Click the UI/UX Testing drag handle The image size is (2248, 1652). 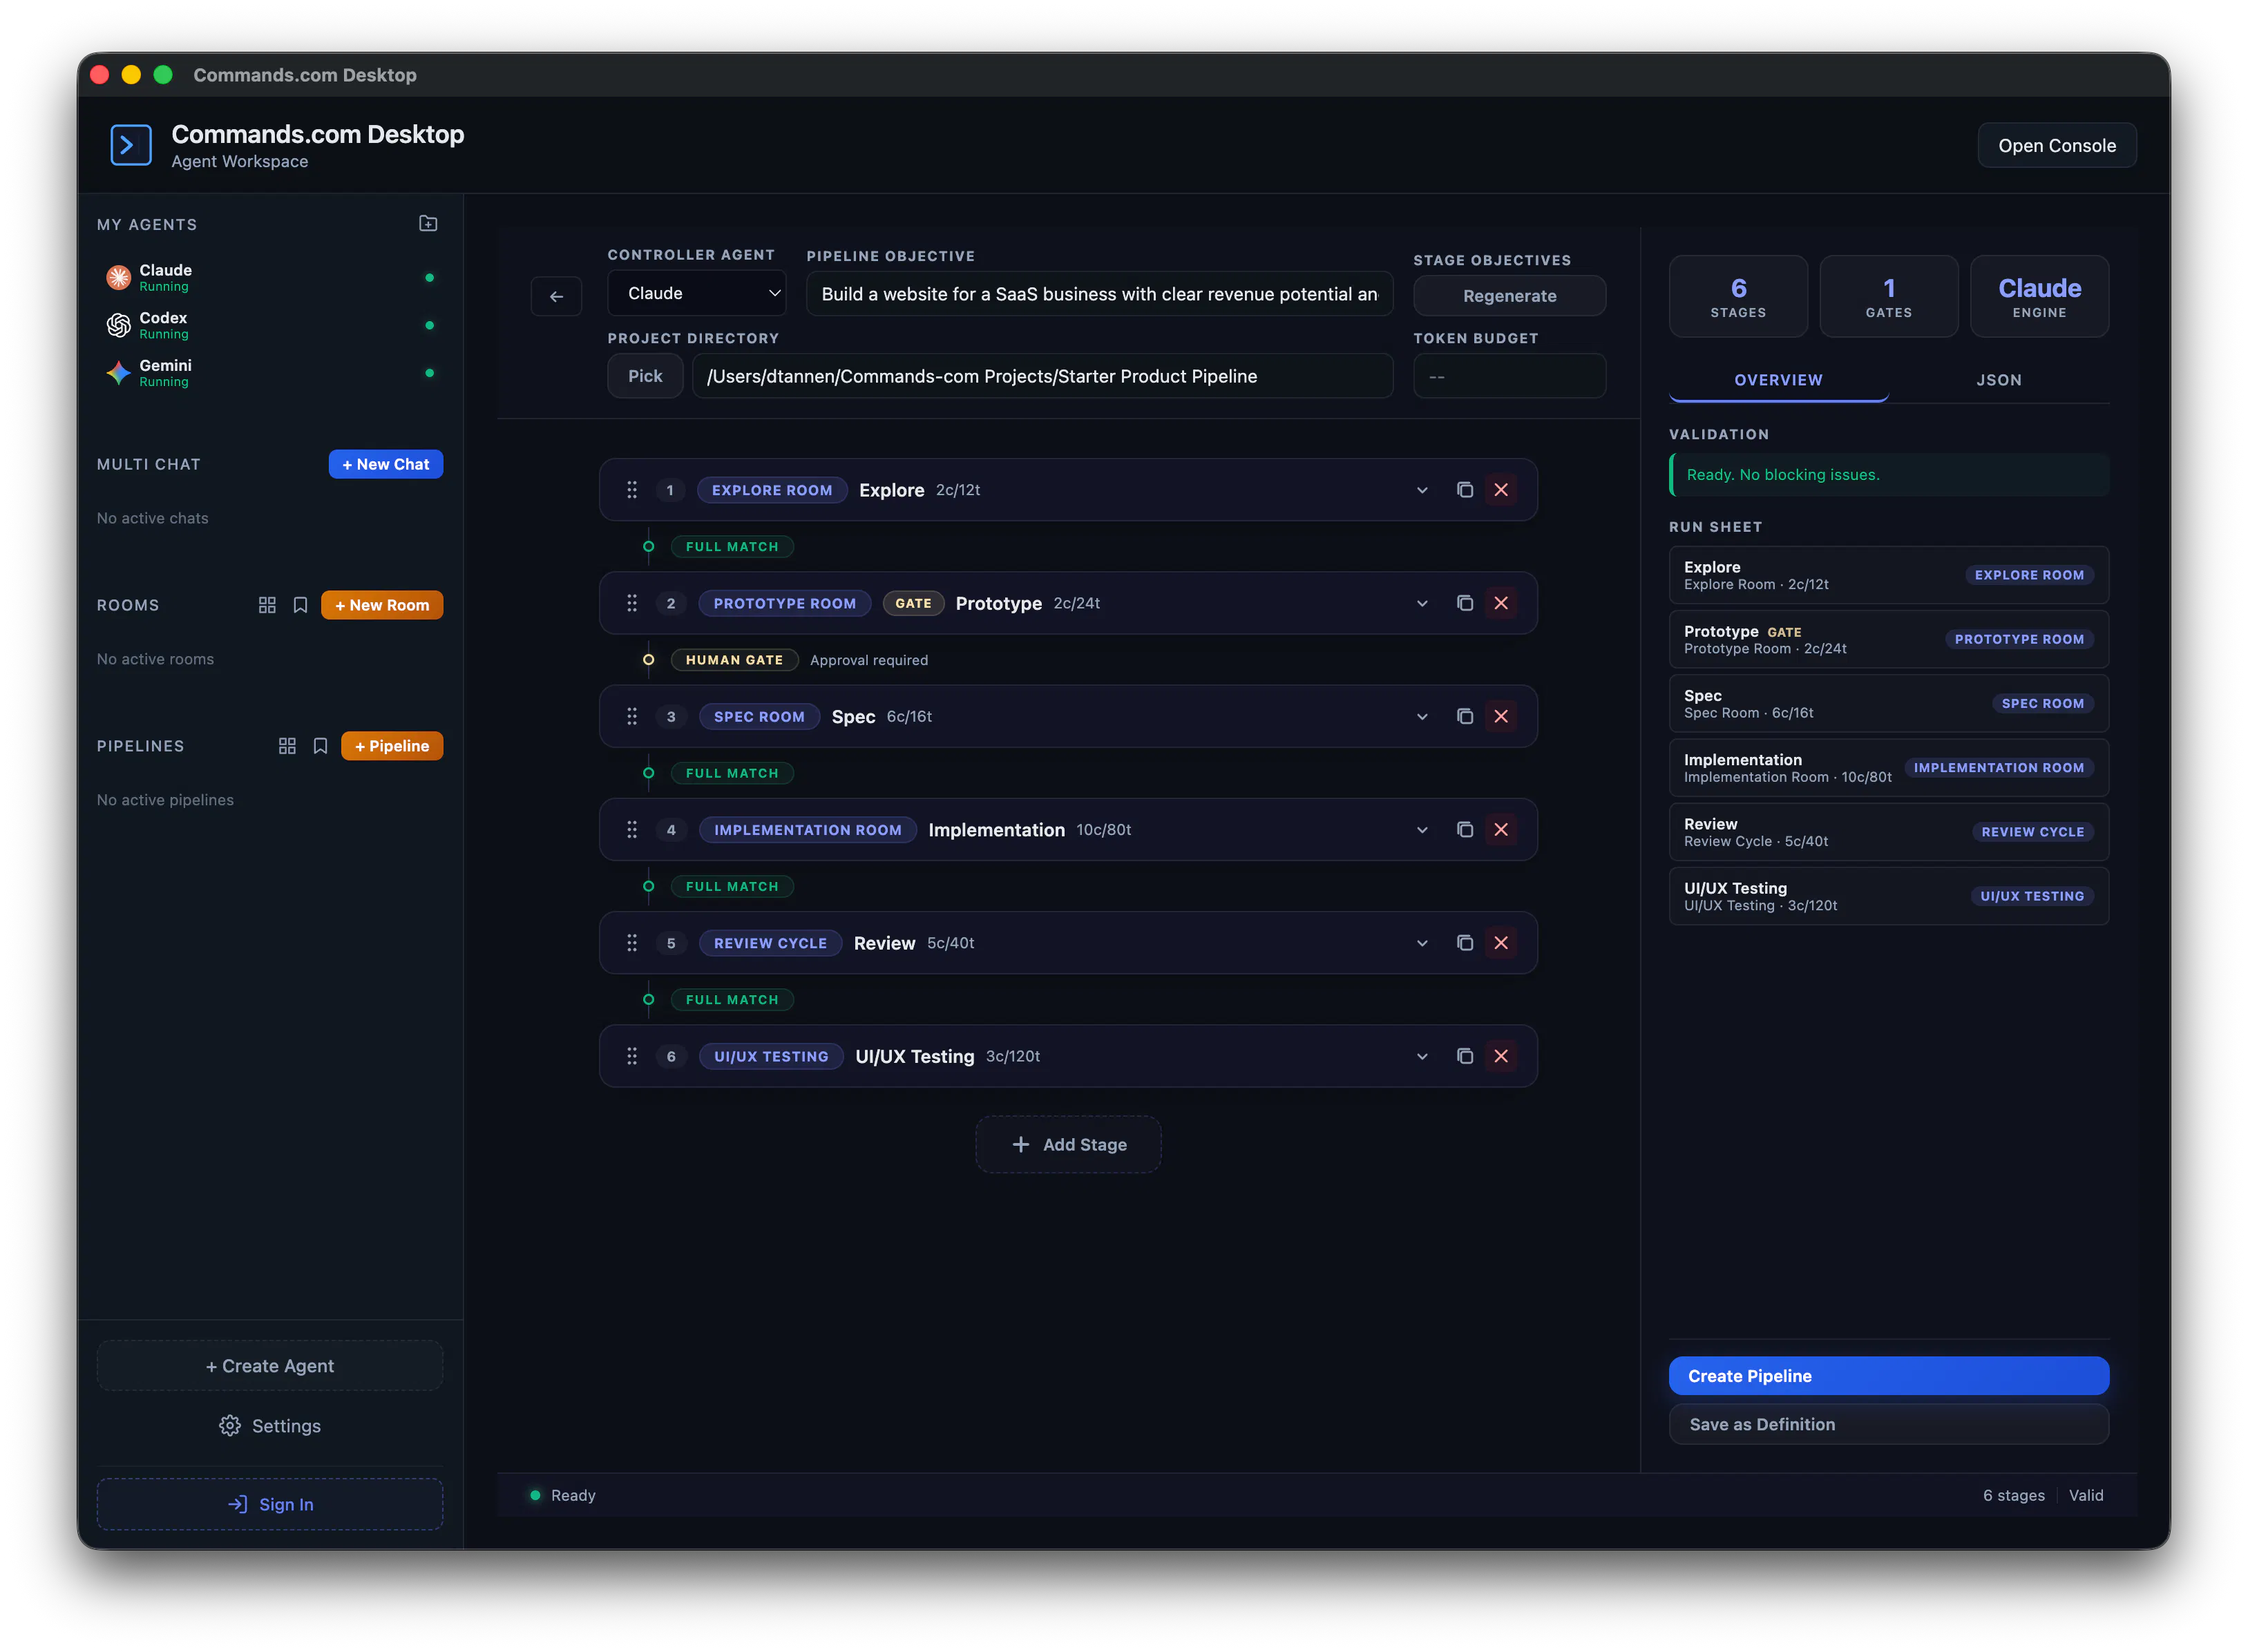click(x=632, y=1056)
